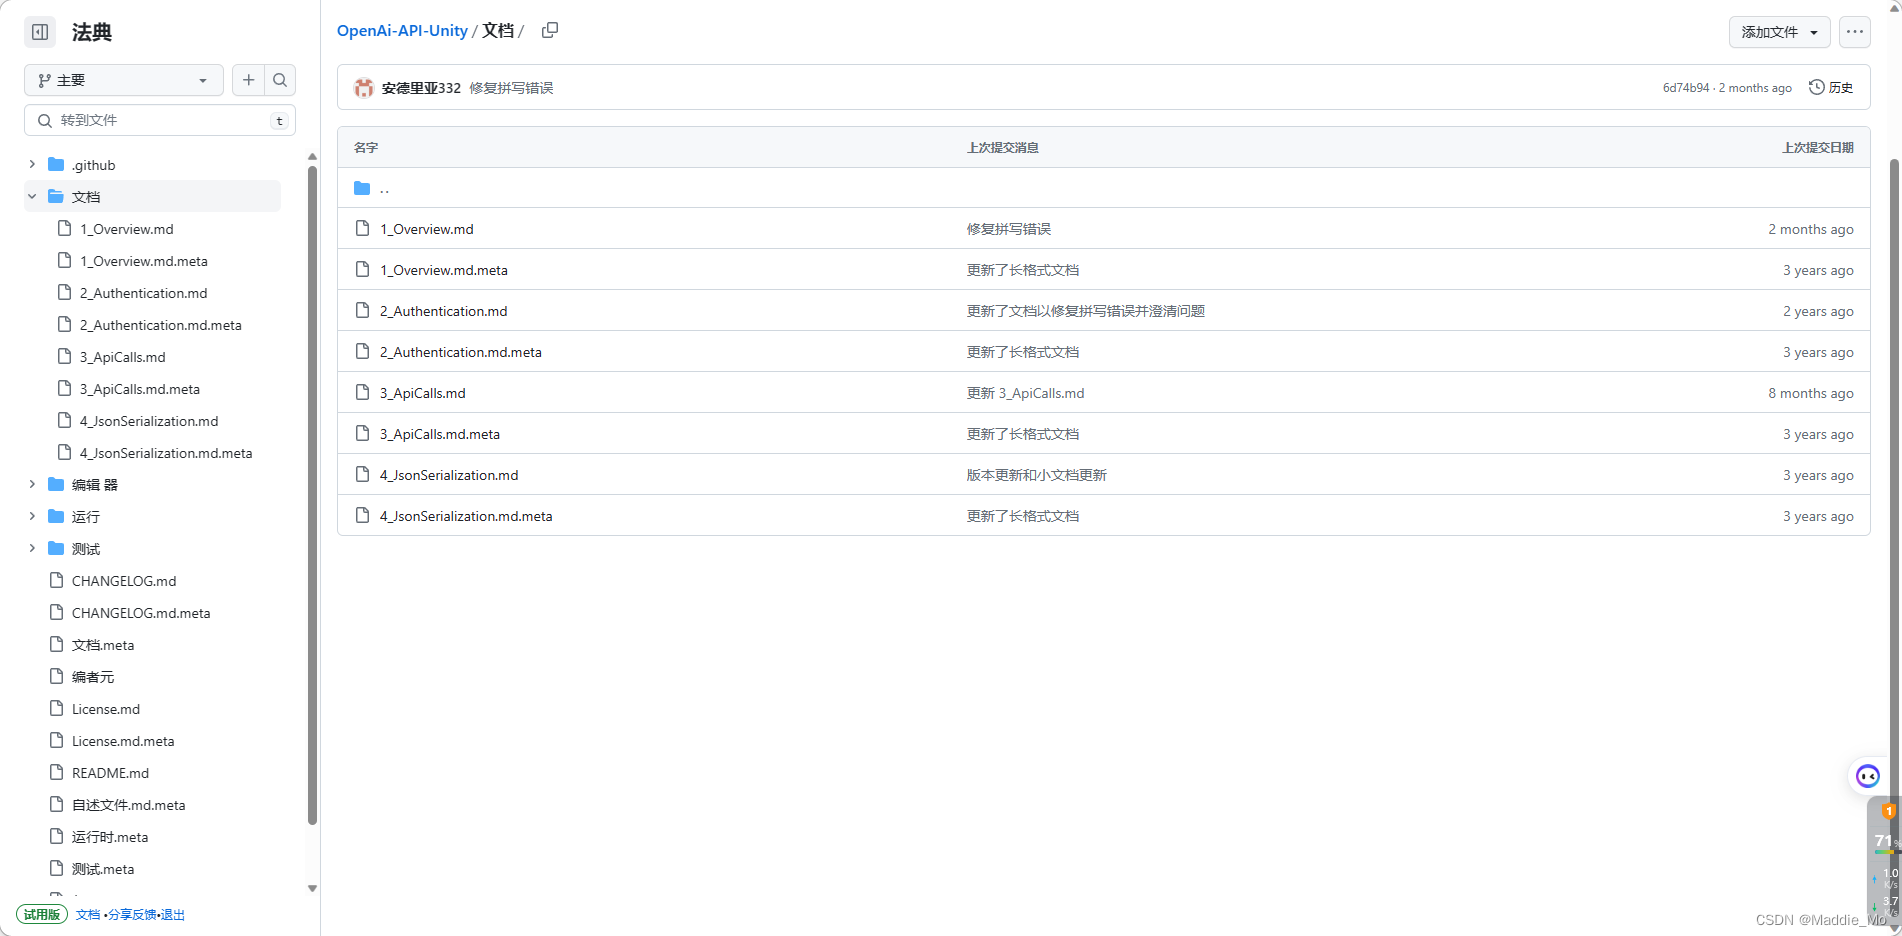Viewport: 1902px width, 936px height.
Task: Click the 安德里亚332 avatar icon
Action: pyautogui.click(x=364, y=88)
